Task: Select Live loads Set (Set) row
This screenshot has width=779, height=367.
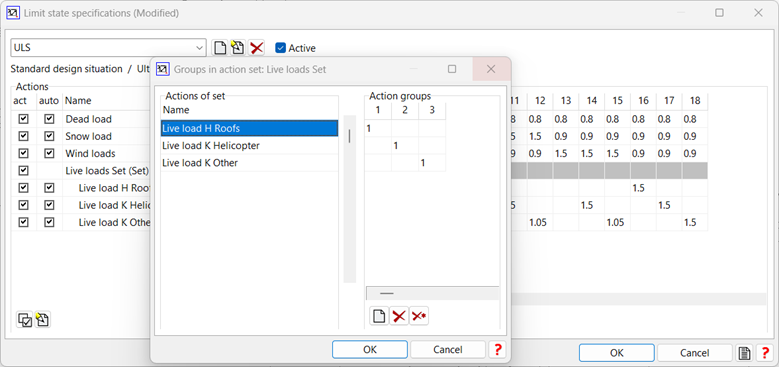Action: (x=107, y=171)
